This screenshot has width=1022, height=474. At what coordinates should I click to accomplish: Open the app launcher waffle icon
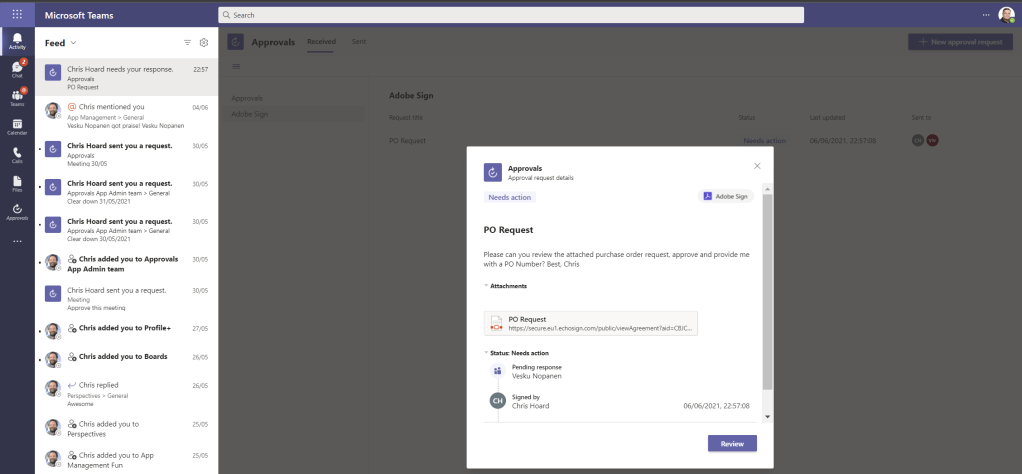coord(17,14)
